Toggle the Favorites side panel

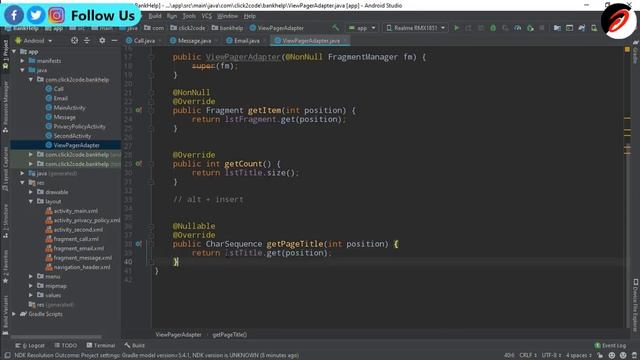click(x=5, y=266)
